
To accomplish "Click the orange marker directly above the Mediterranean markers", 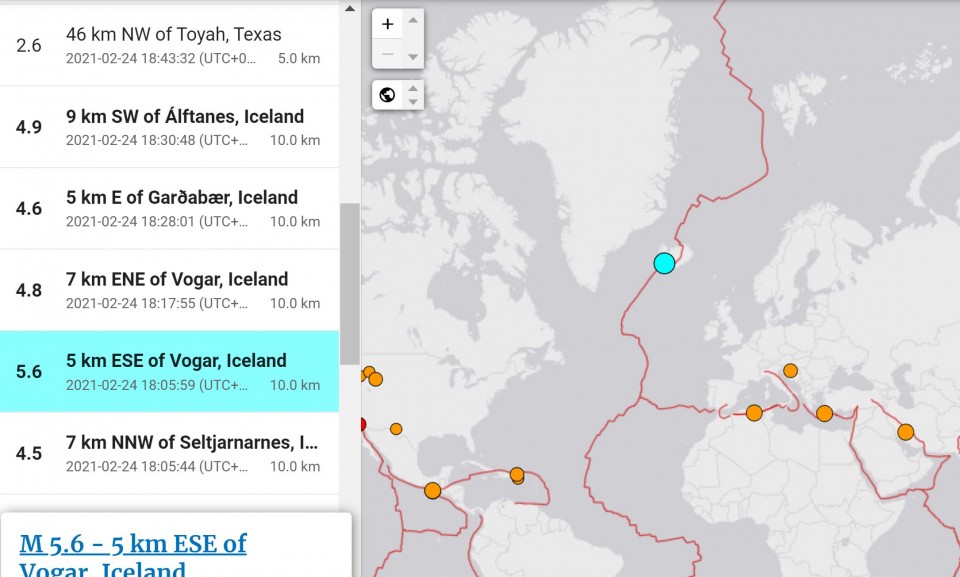I will 790,371.
